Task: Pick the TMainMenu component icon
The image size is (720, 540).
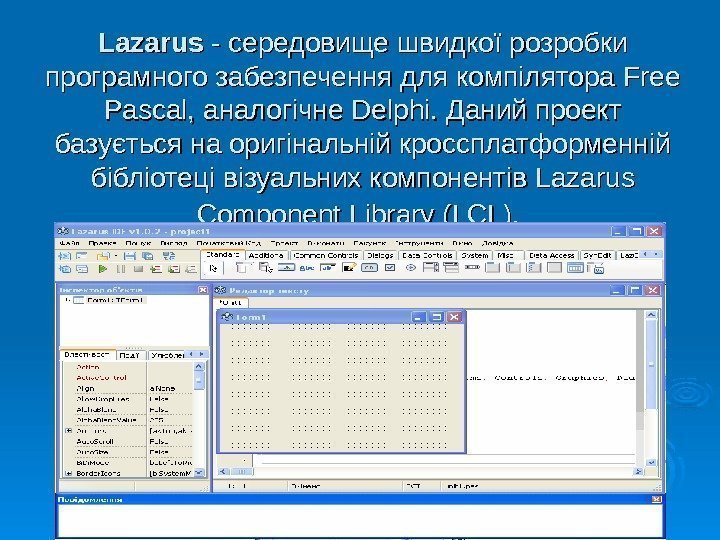Action: click(x=242, y=267)
